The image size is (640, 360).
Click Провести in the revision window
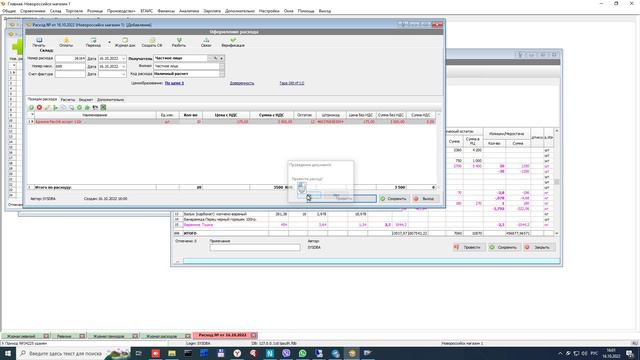pos(468,247)
